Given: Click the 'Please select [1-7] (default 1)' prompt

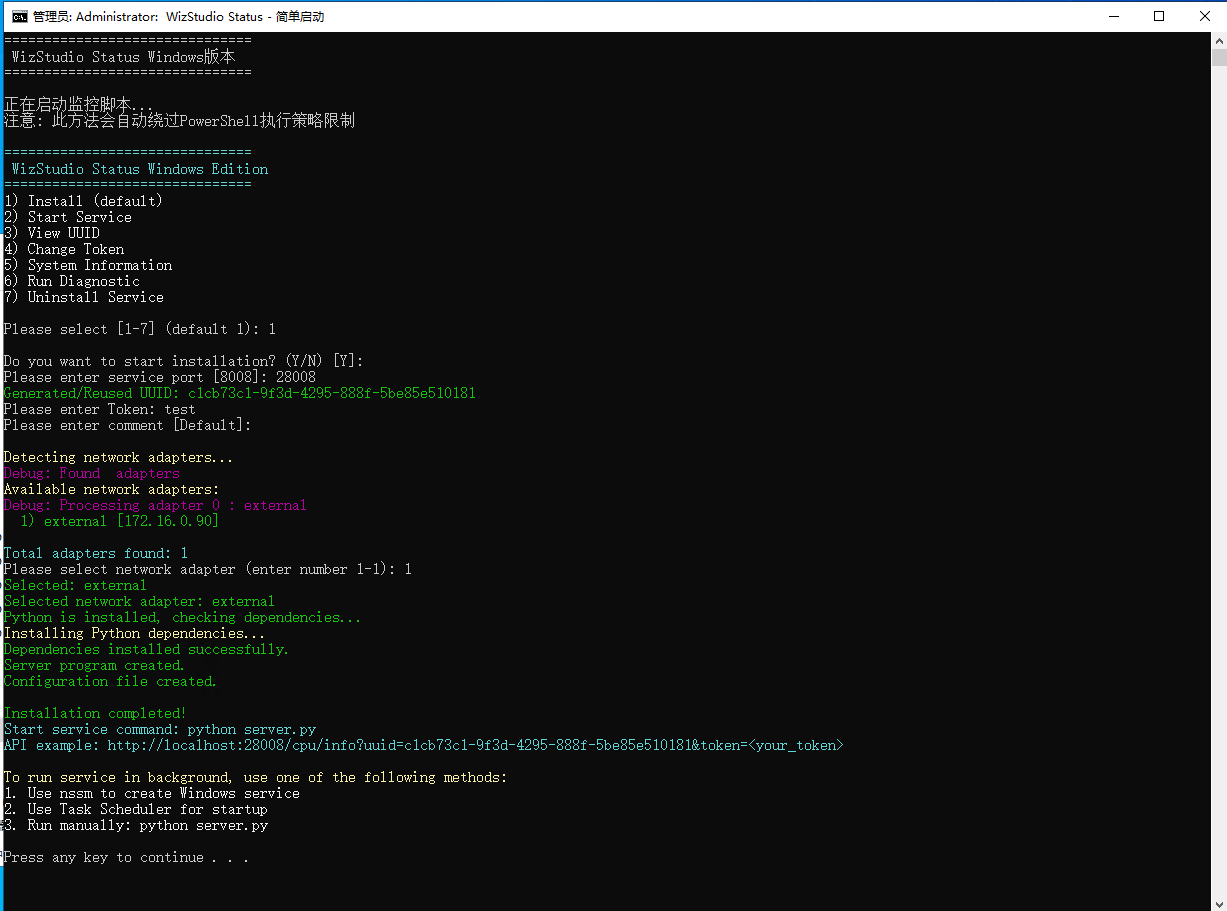Looking at the screenshot, I should pyautogui.click(x=140, y=329).
